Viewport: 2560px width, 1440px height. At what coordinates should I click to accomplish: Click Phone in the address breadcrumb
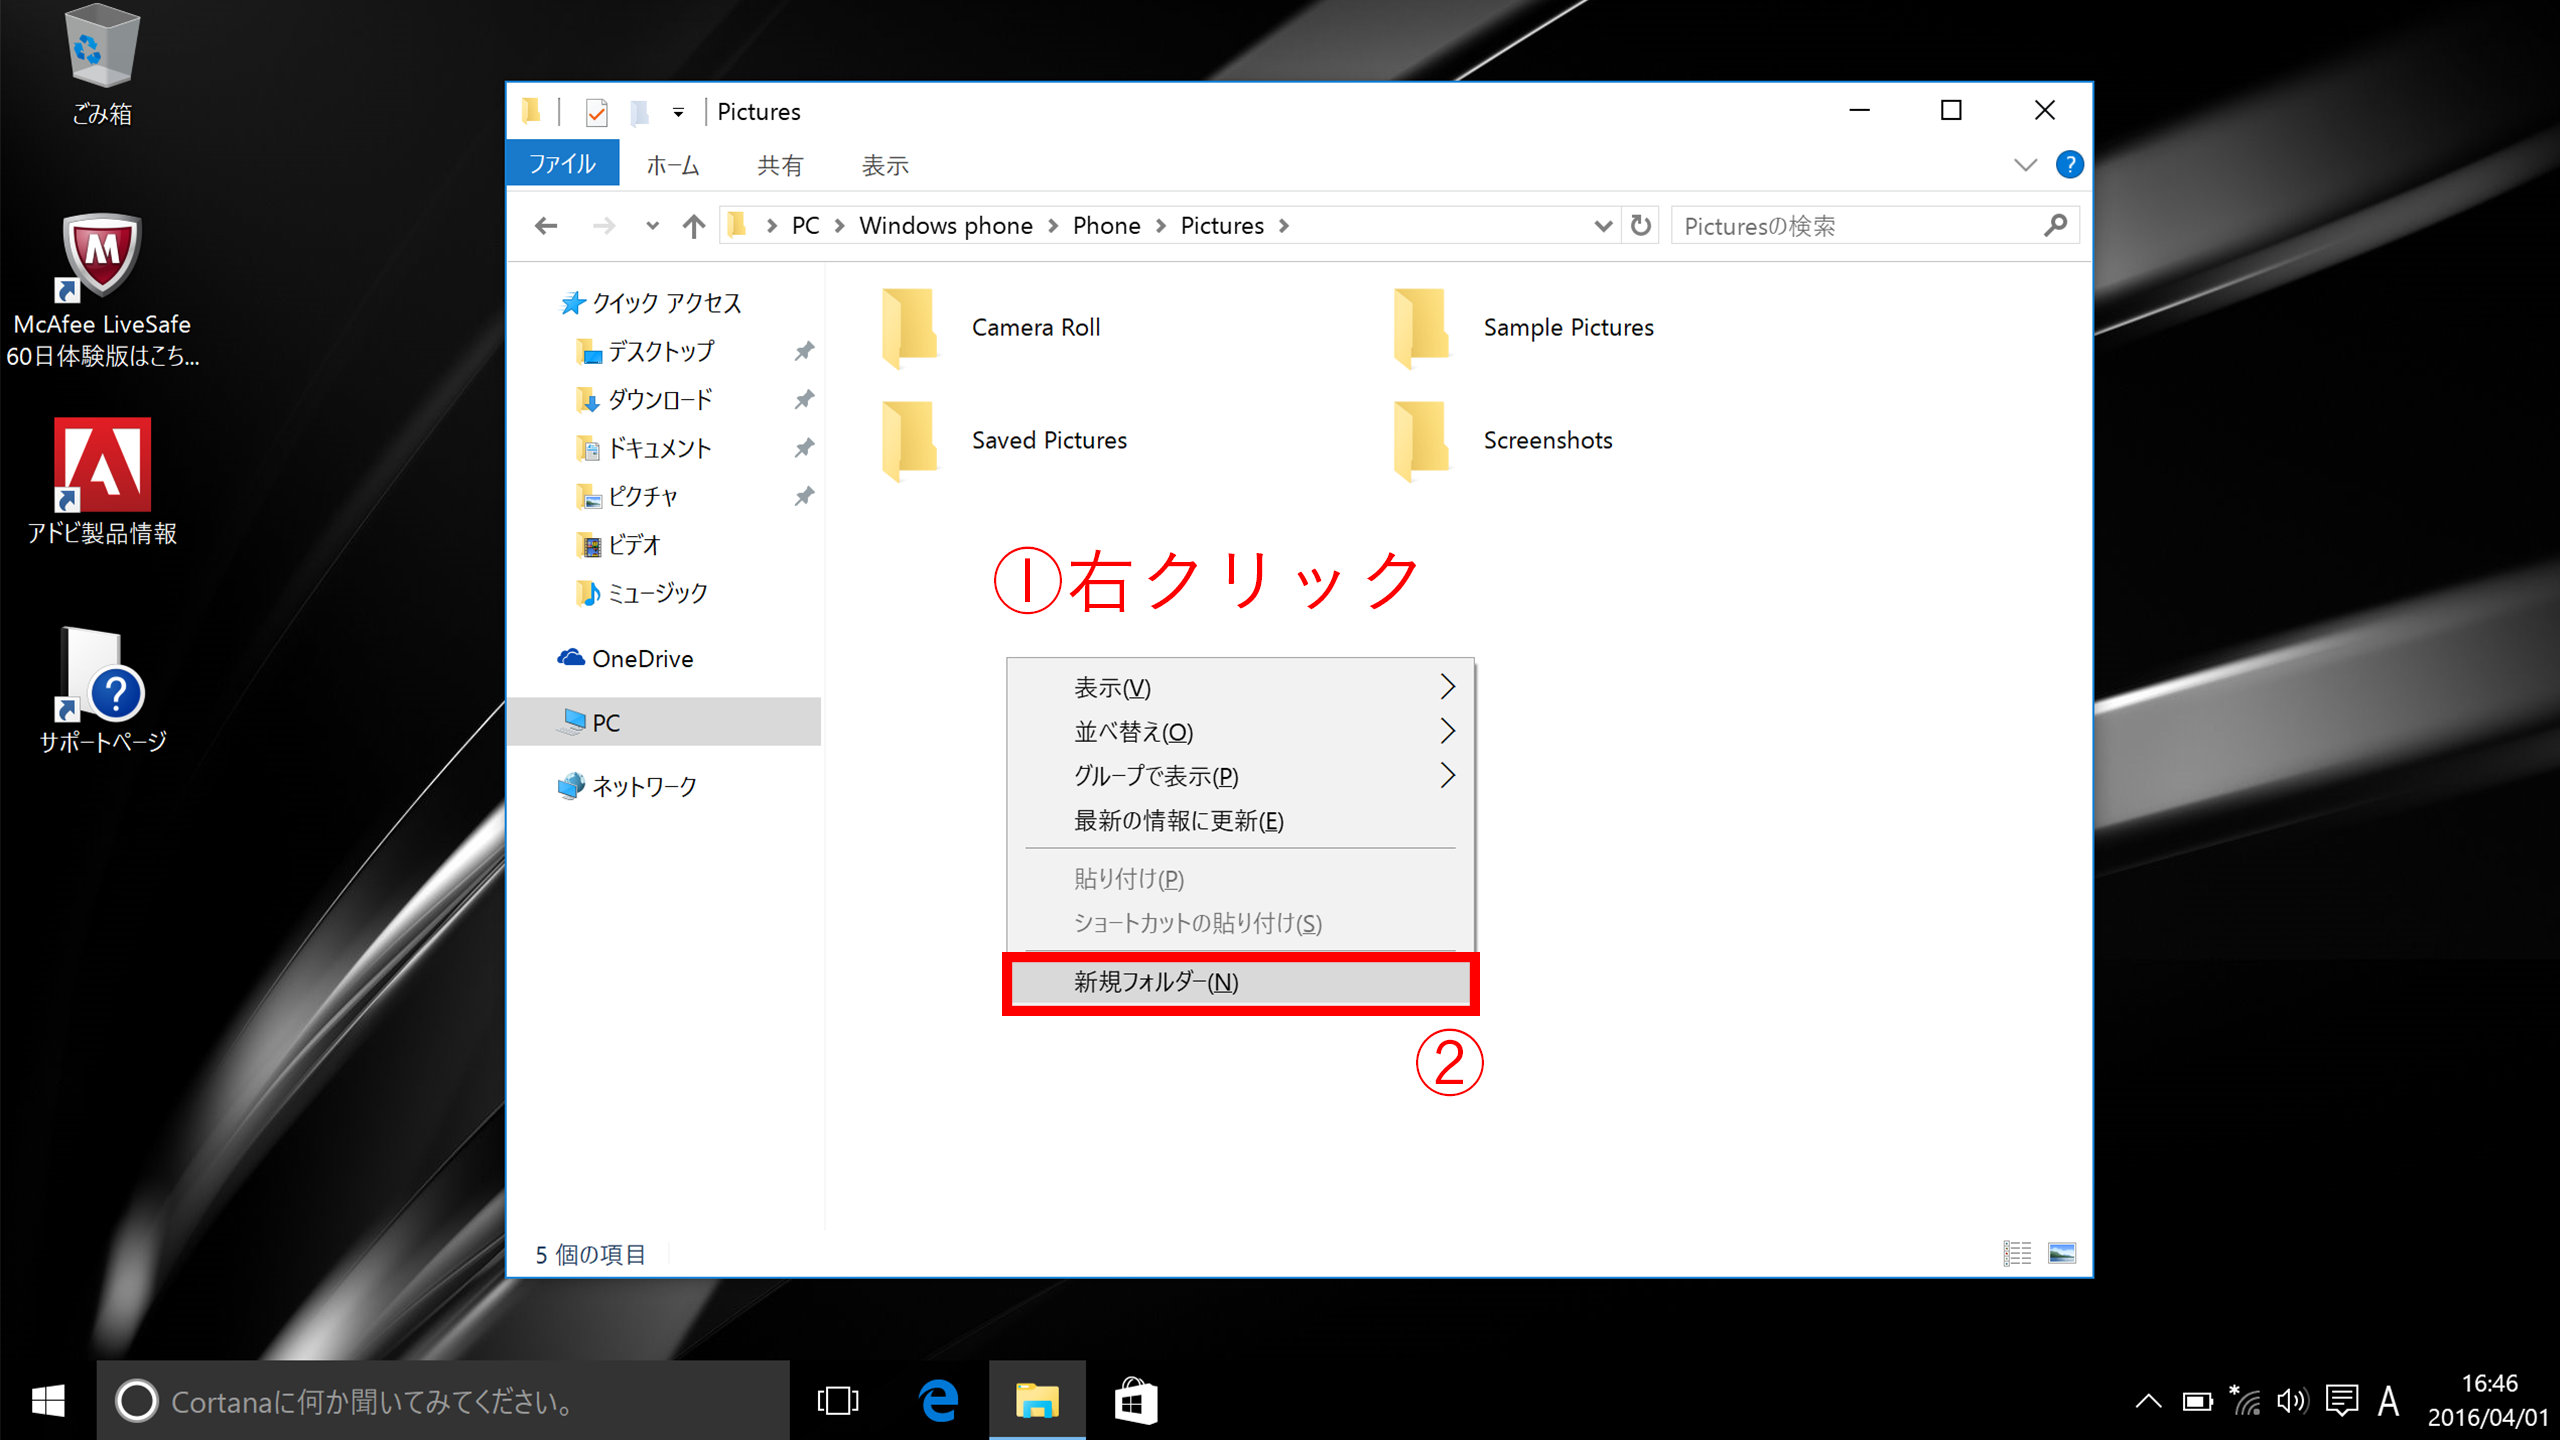(x=1106, y=226)
